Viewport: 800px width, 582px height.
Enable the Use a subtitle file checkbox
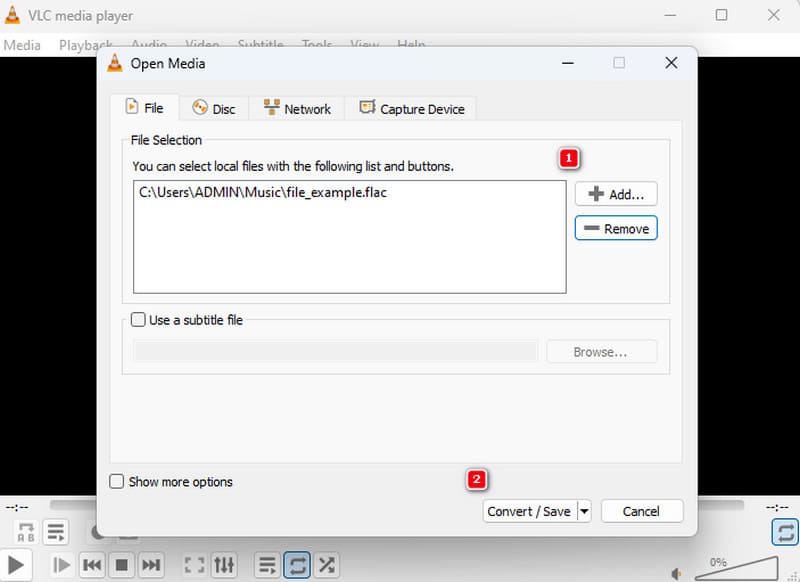click(137, 319)
